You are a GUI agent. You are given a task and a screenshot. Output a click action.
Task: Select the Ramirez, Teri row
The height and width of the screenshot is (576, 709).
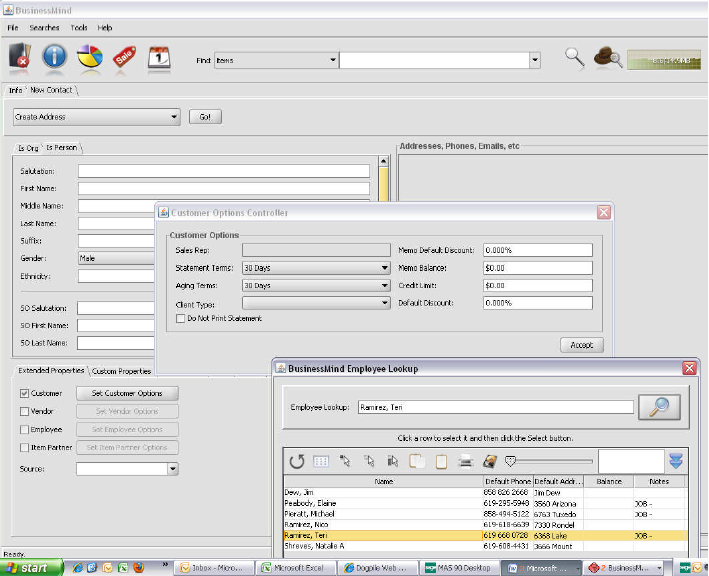486,536
